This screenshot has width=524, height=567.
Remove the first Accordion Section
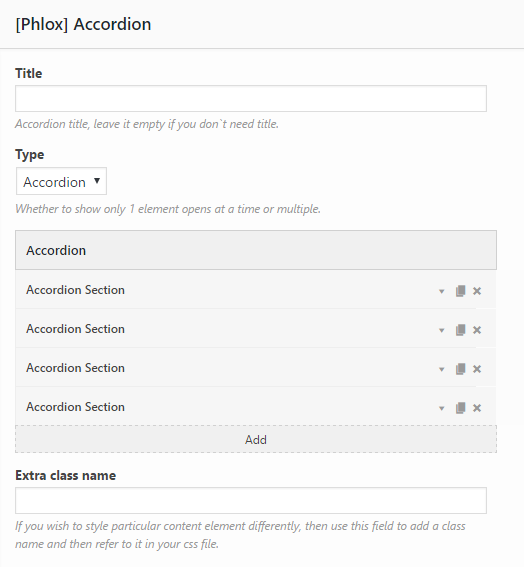pyautogui.click(x=477, y=291)
